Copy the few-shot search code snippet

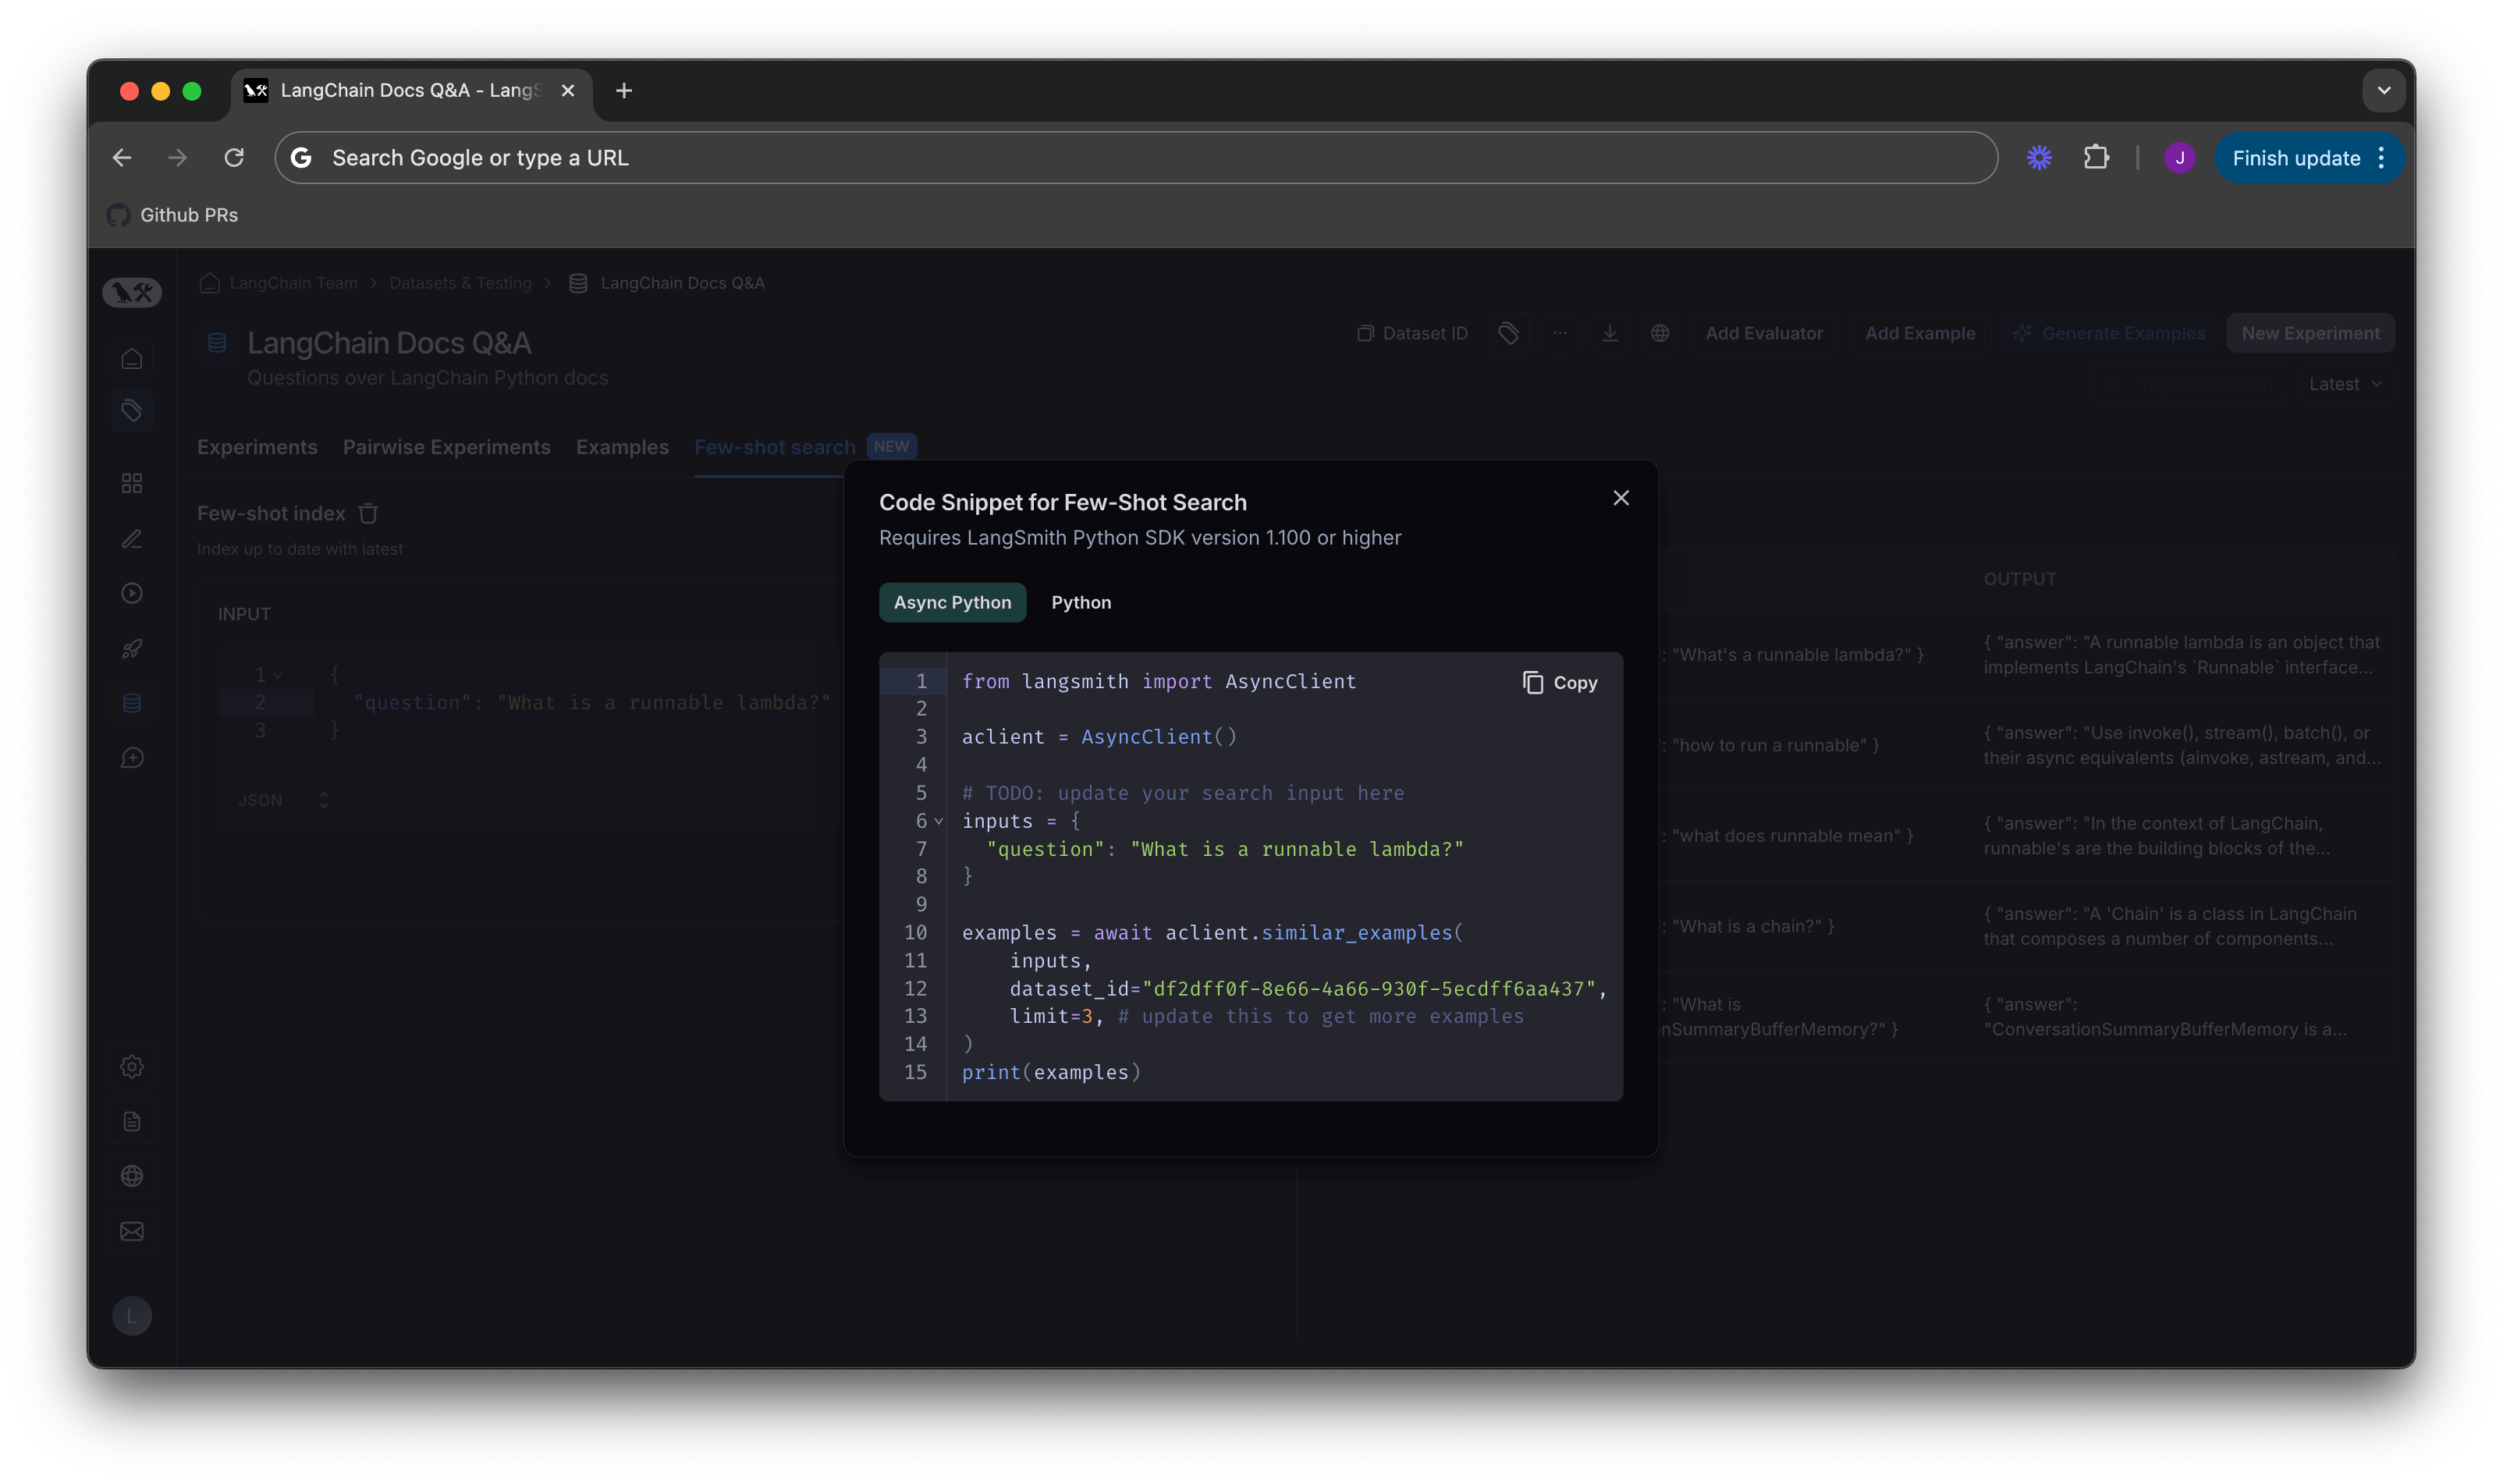[1559, 682]
